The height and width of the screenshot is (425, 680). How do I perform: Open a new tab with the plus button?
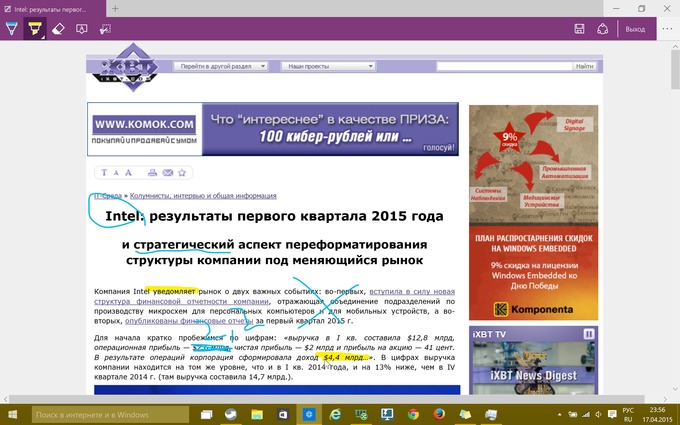[x=115, y=9]
